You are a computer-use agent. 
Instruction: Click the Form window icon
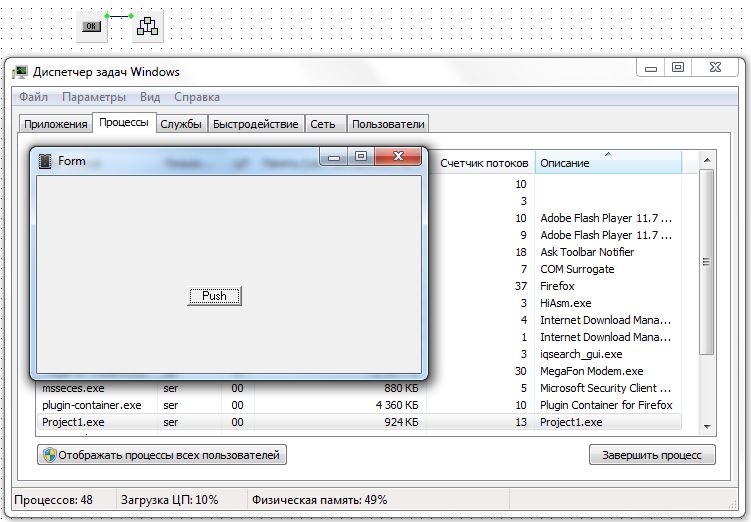coord(45,161)
